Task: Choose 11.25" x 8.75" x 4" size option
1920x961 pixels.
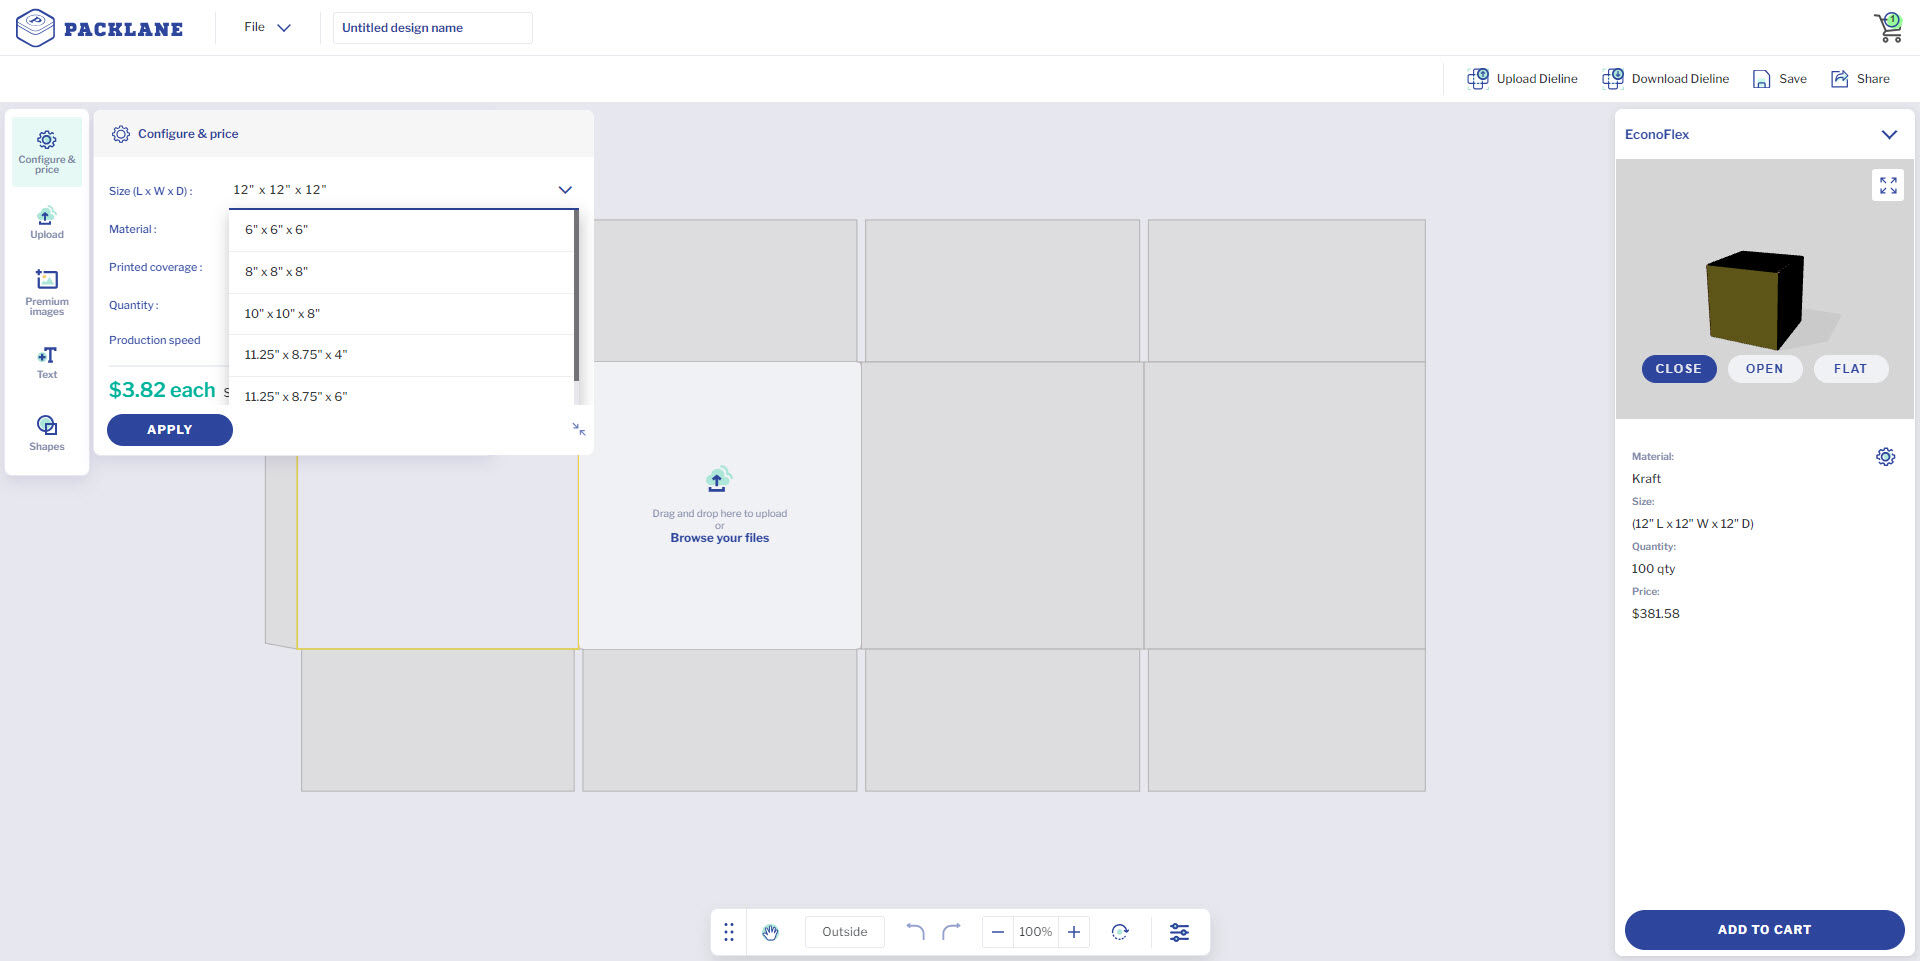Action: click(x=296, y=355)
